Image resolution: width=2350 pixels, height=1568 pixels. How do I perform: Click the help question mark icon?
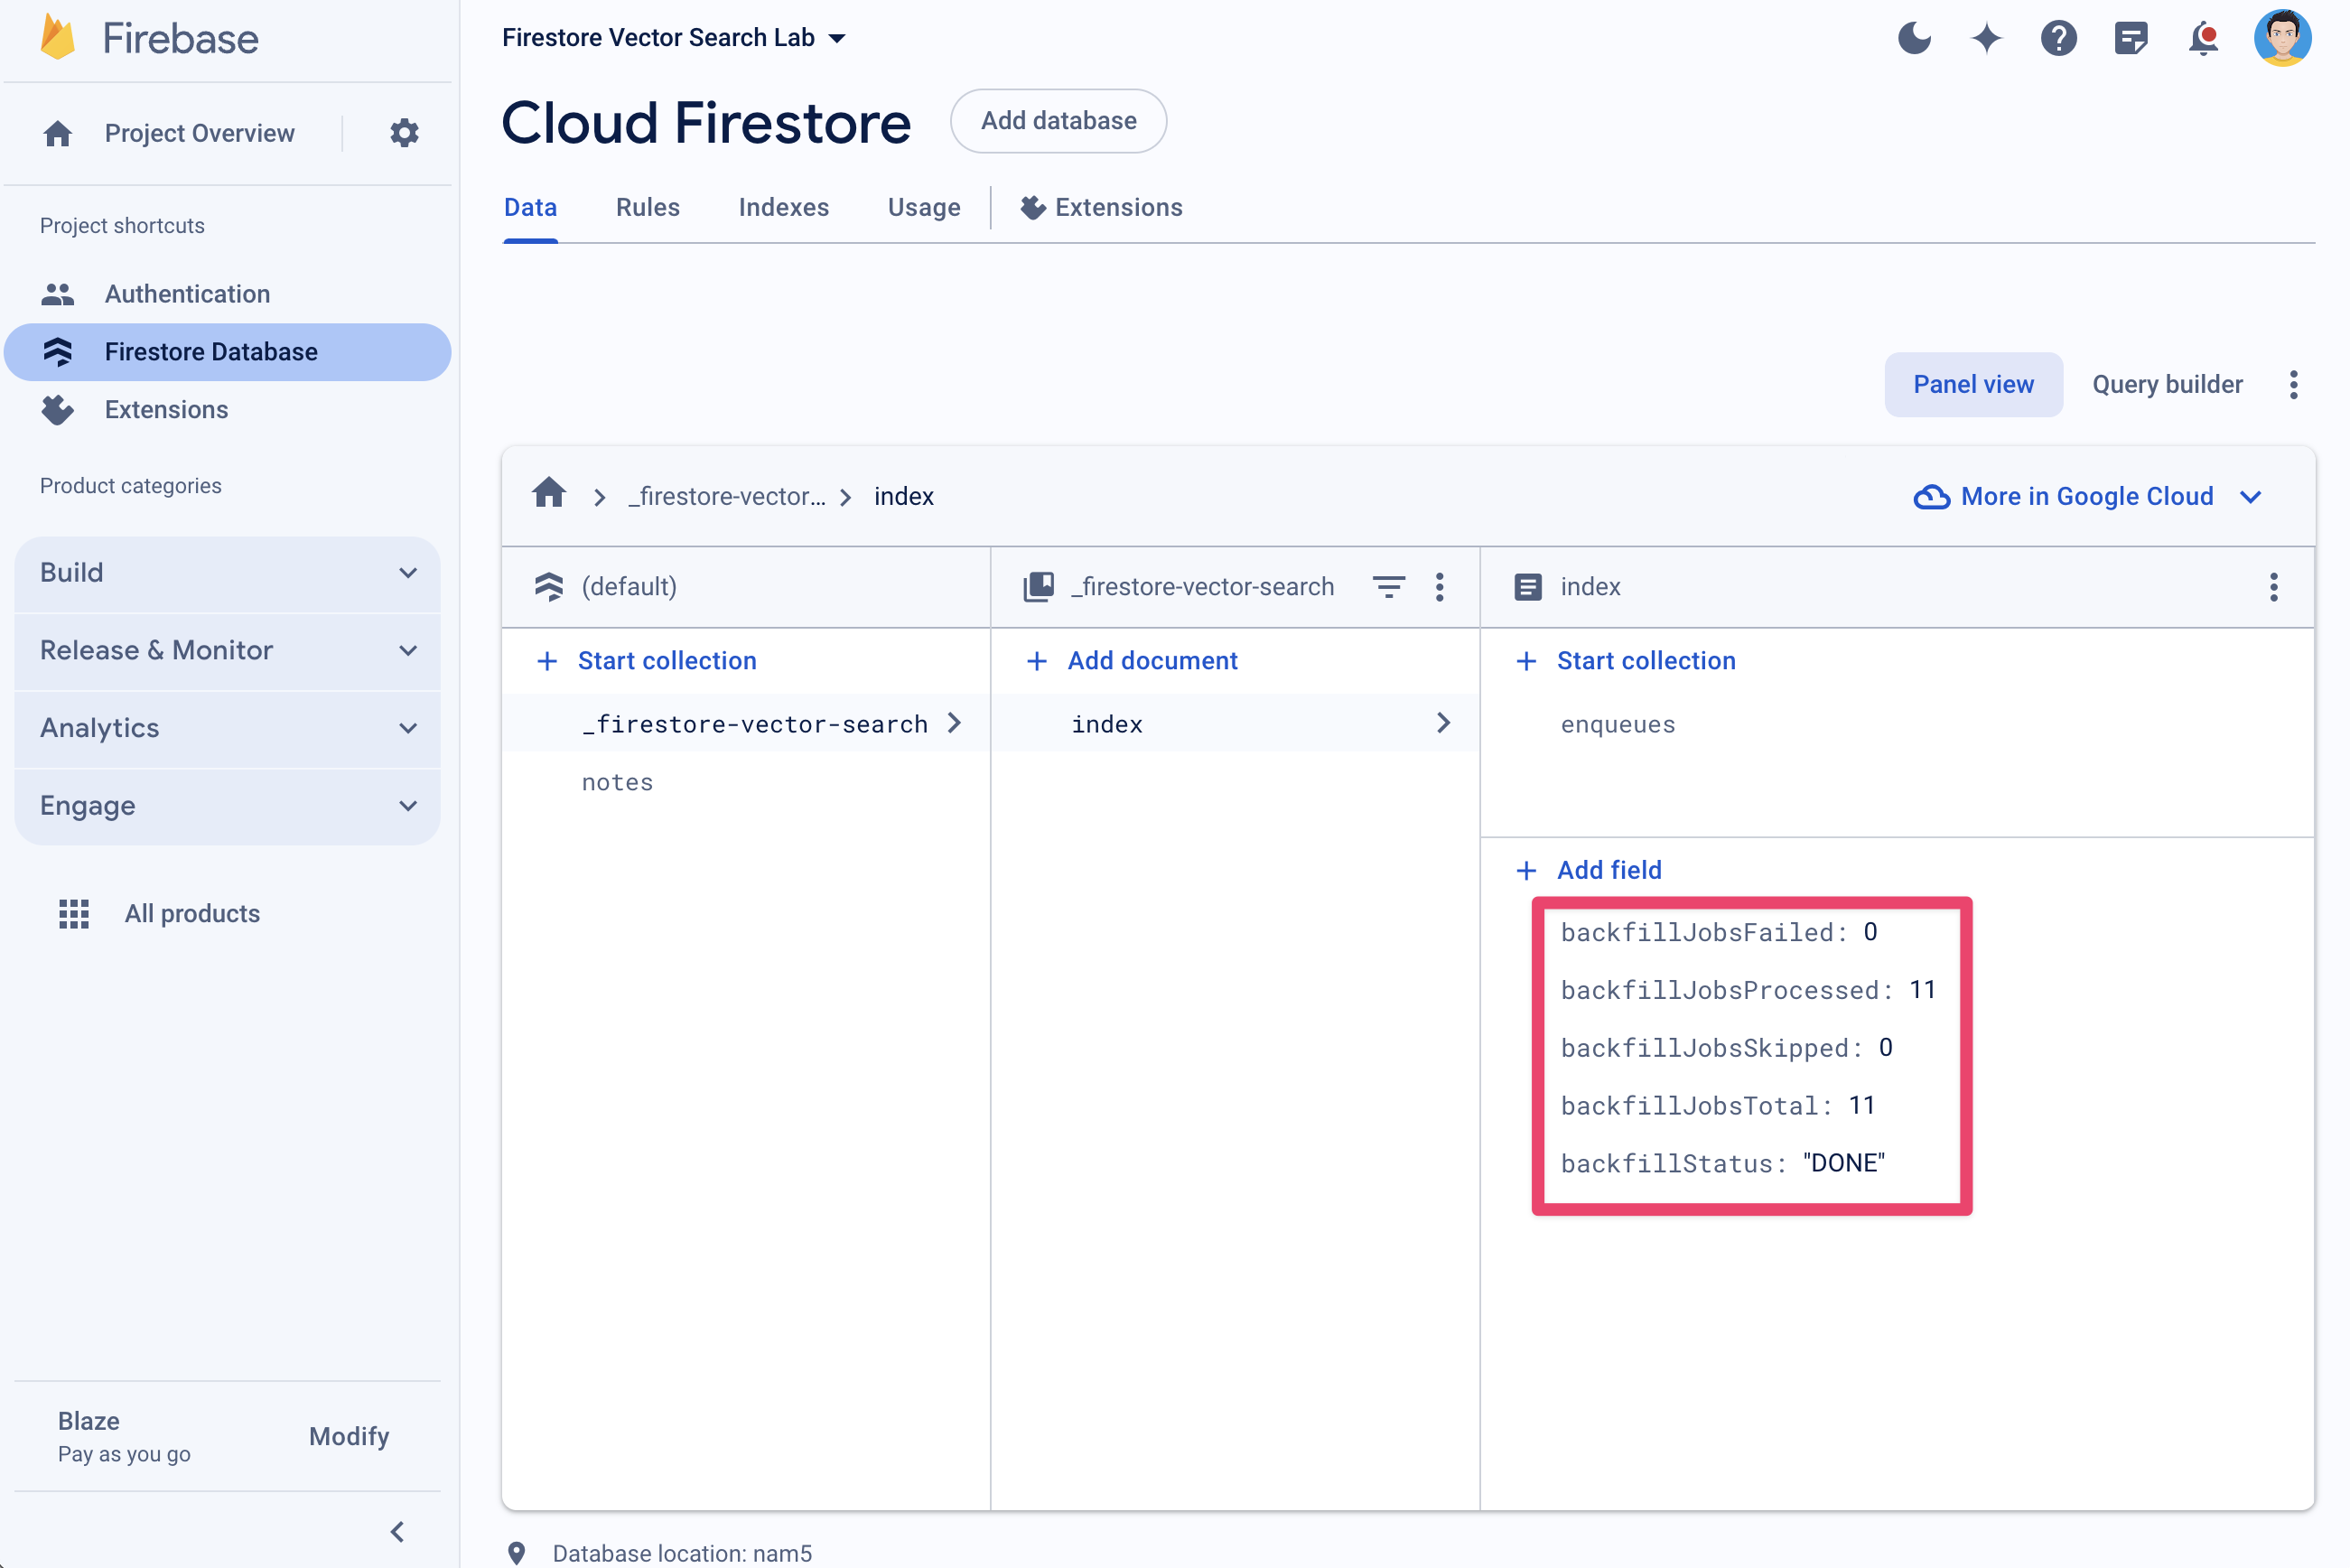click(x=2059, y=39)
